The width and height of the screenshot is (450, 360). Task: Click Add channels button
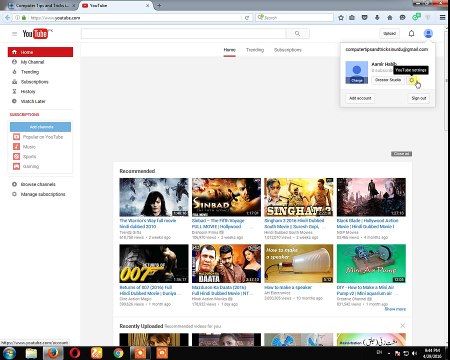(x=40, y=127)
